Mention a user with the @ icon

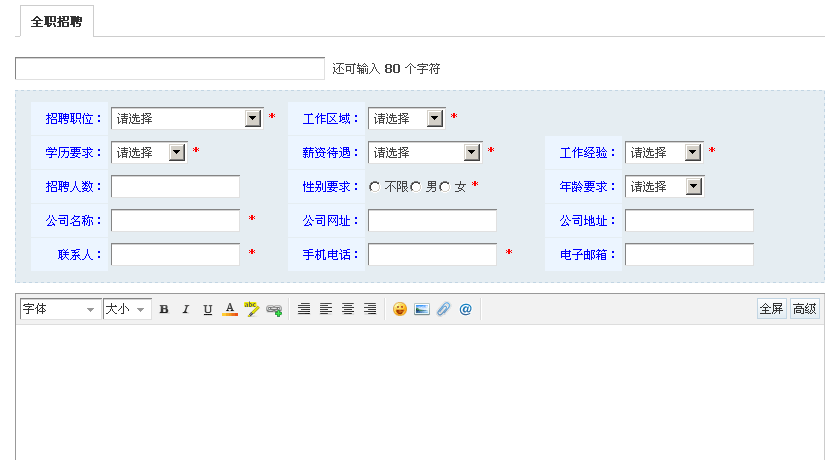[x=465, y=309]
